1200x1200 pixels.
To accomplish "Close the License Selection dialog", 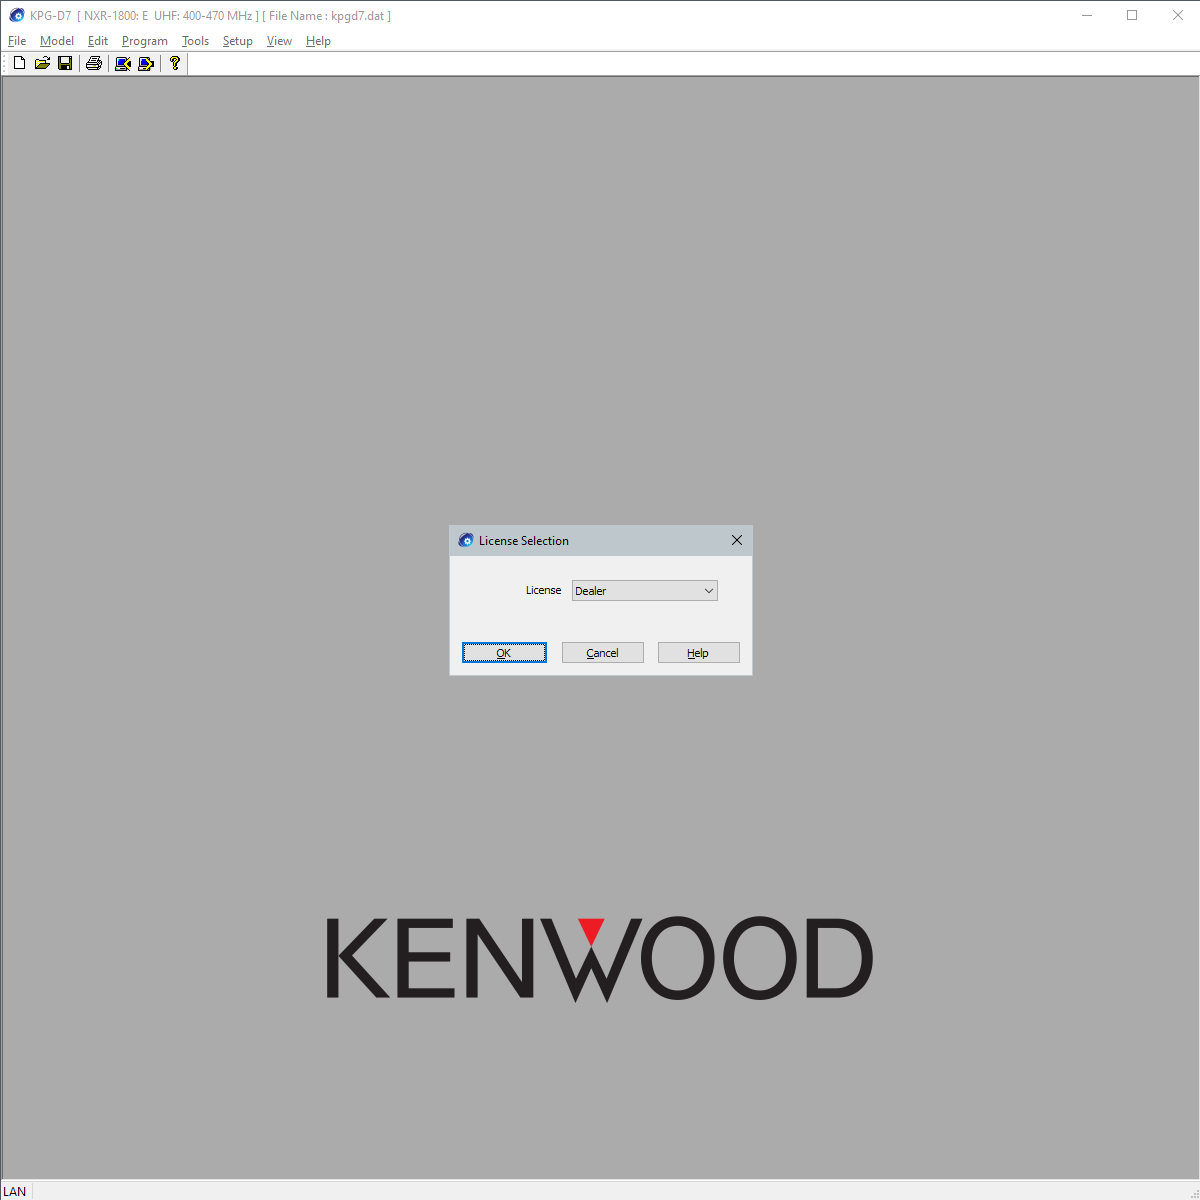I will tap(737, 540).
